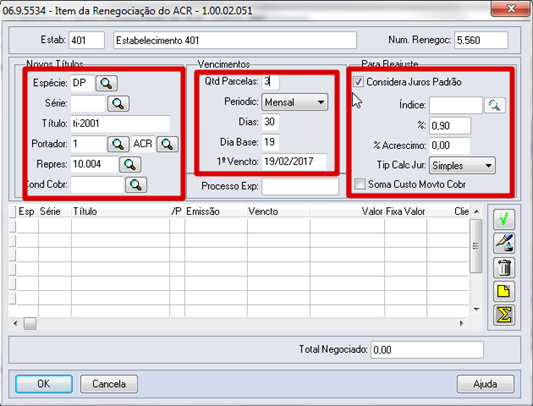Open the Espécie lookup magnifier
The width and height of the screenshot is (533, 406).
(x=106, y=83)
